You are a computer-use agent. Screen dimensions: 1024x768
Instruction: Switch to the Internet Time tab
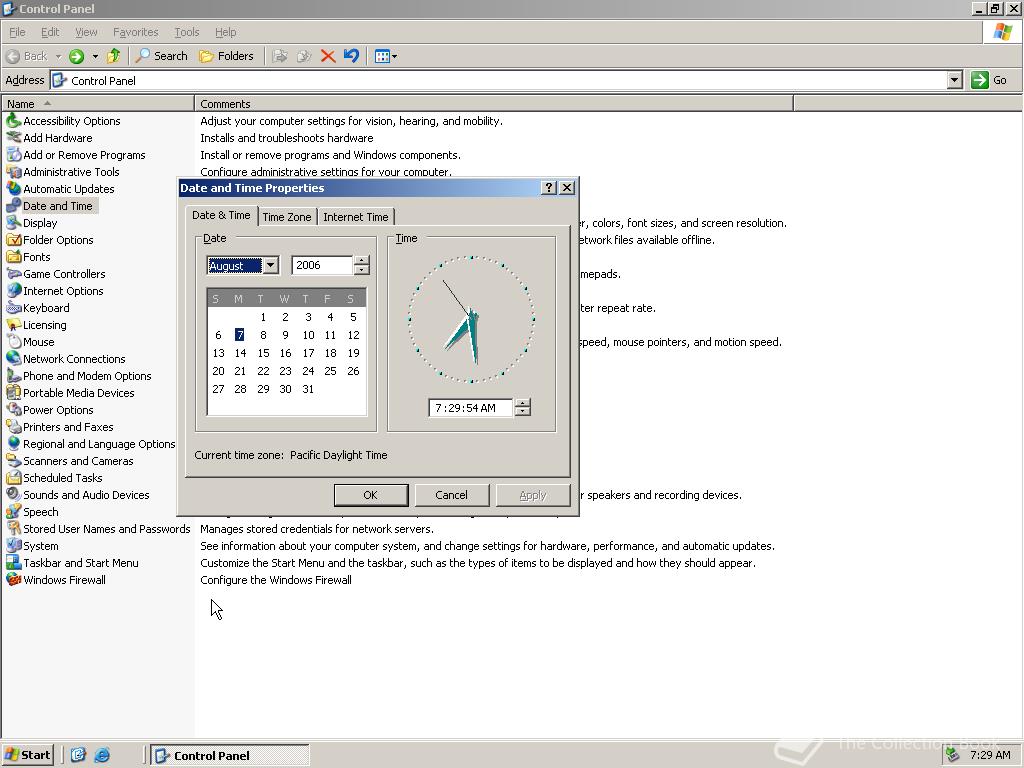tap(355, 217)
